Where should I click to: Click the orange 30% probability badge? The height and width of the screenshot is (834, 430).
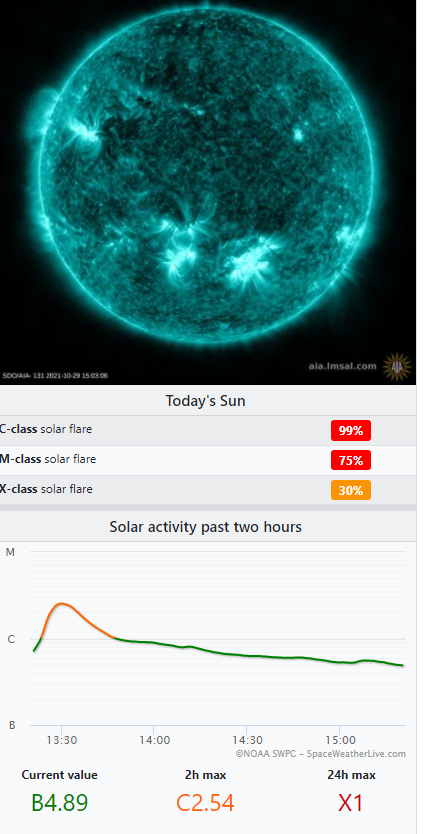click(x=351, y=490)
